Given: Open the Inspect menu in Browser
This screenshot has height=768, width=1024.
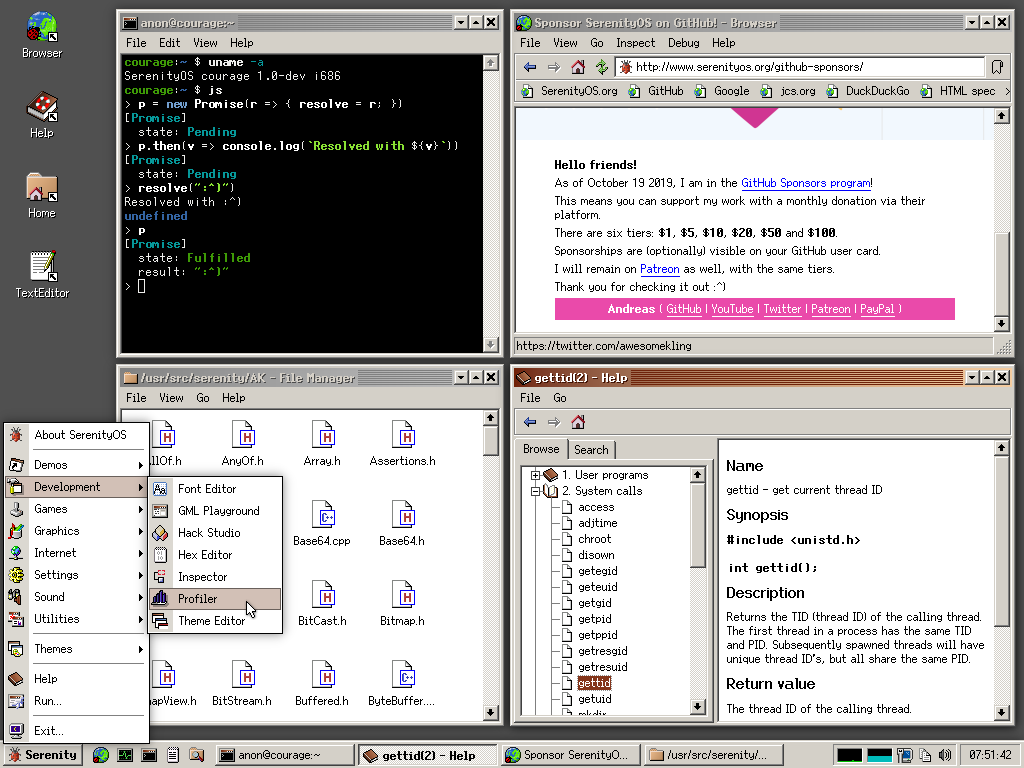Looking at the screenshot, I should [635, 43].
